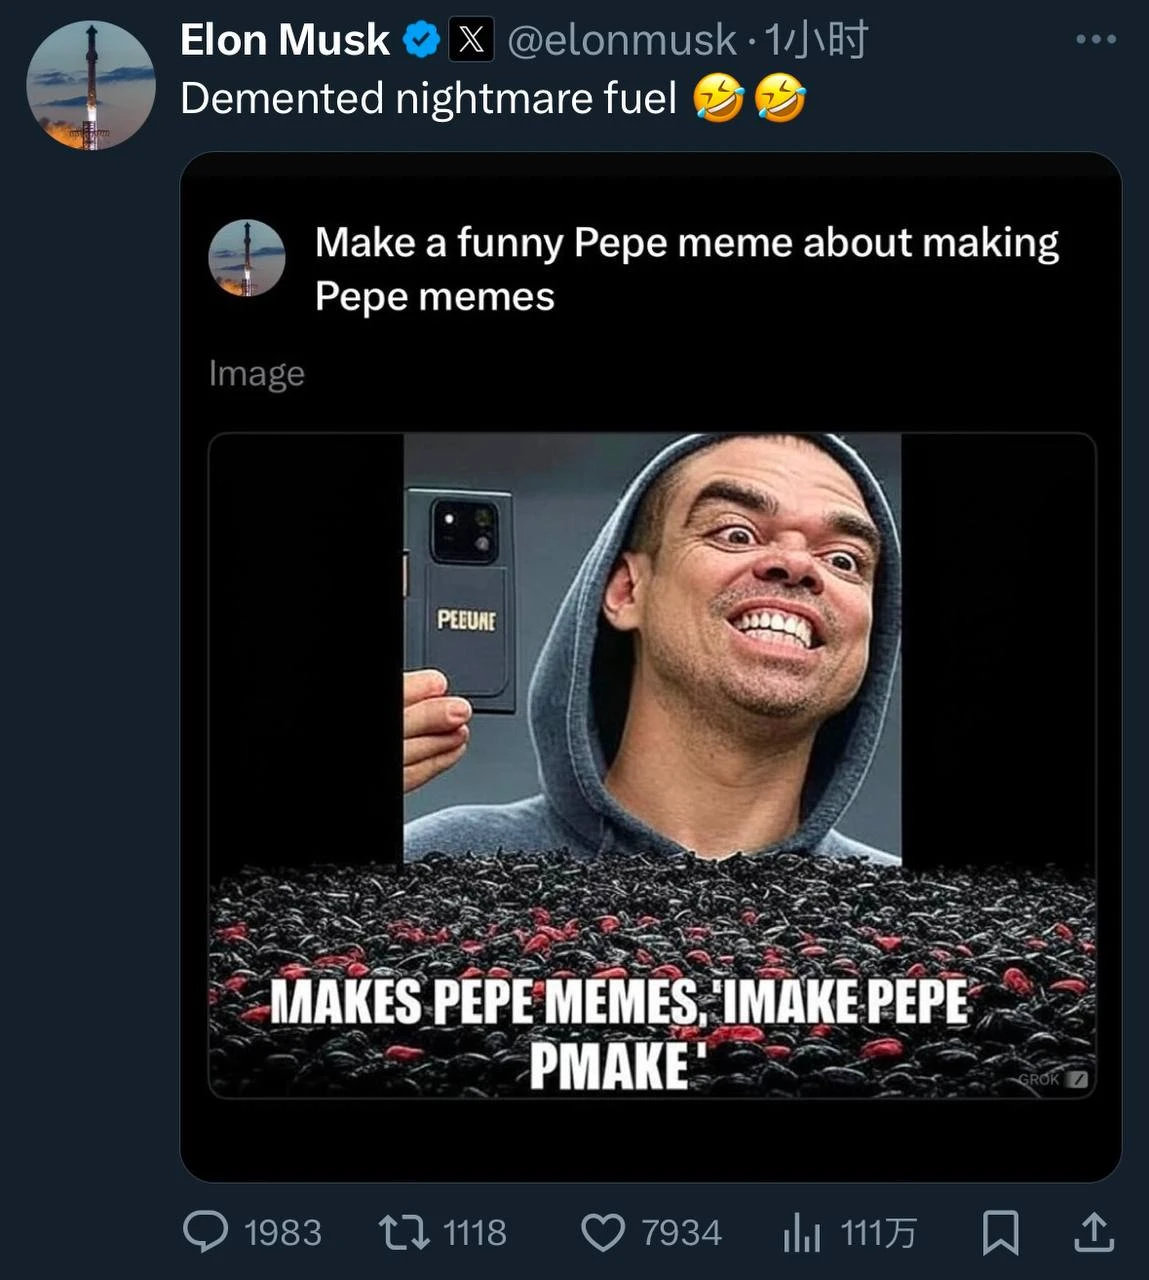Screen dimensions: 1149x1280
Task: Click the blue verified badge next to Elon Musk
Action: (x=421, y=39)
